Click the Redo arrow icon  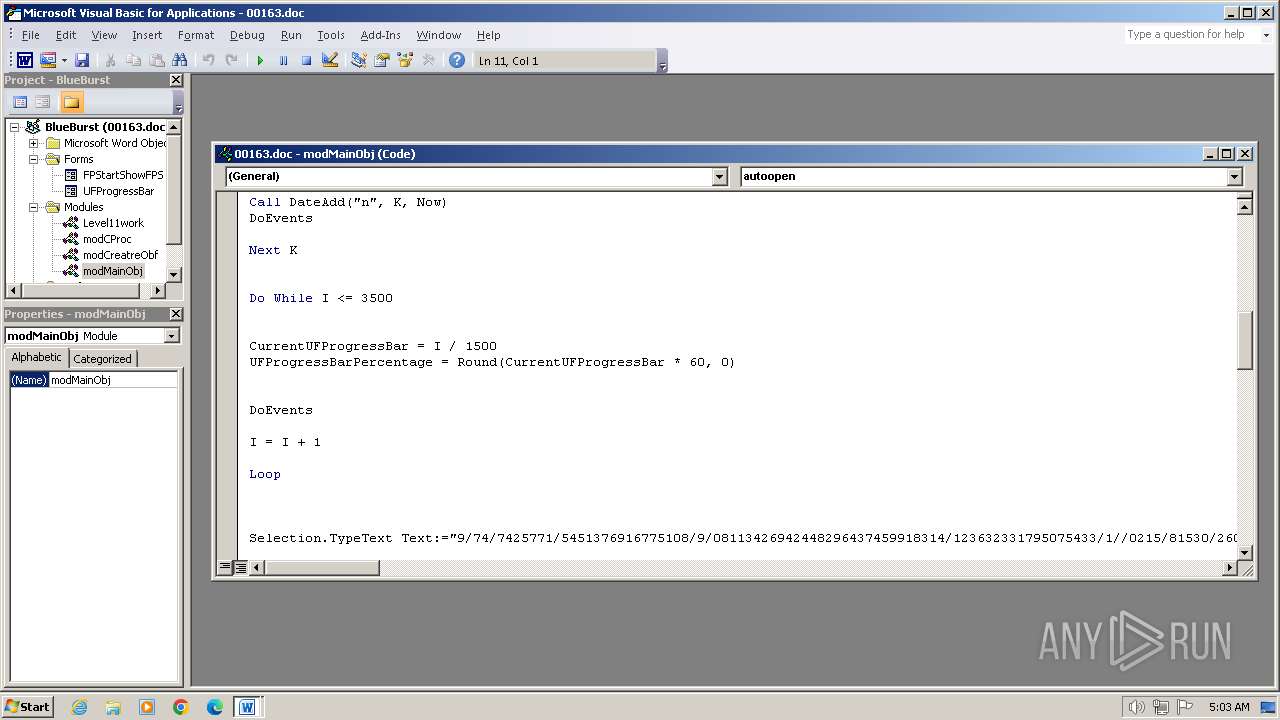[x=231, y=60]
